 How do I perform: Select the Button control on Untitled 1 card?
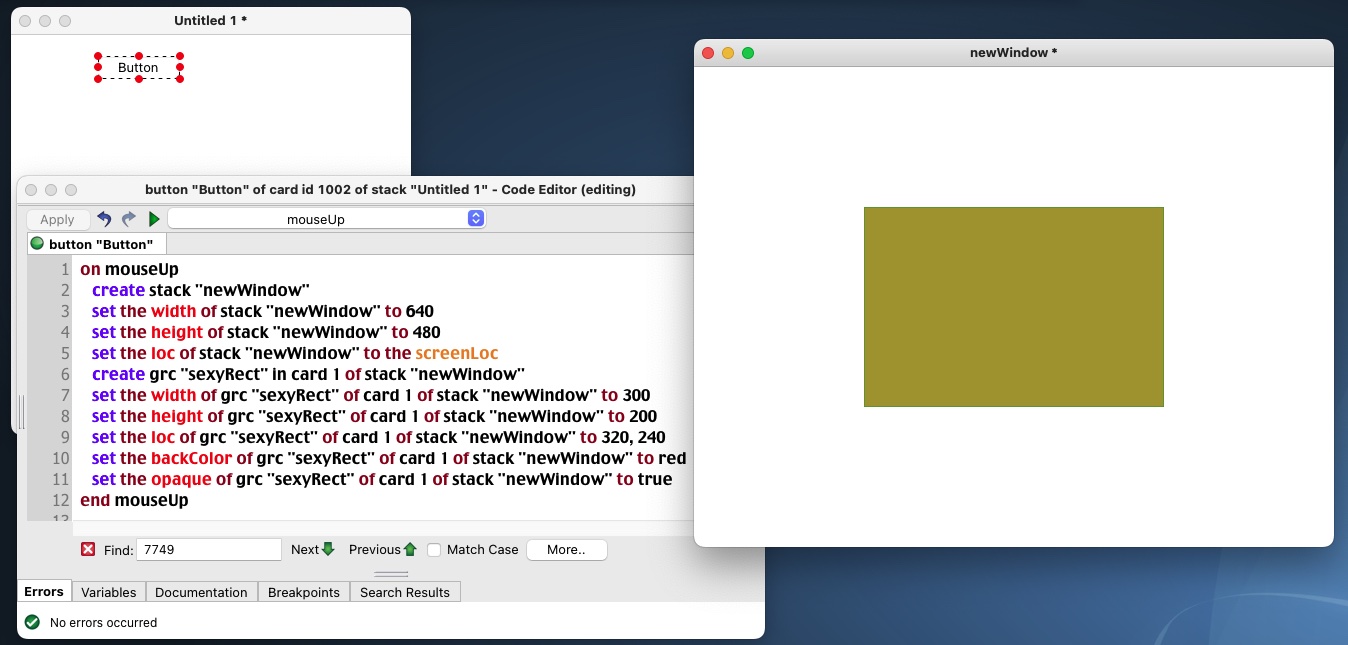[x=138, y=68]
